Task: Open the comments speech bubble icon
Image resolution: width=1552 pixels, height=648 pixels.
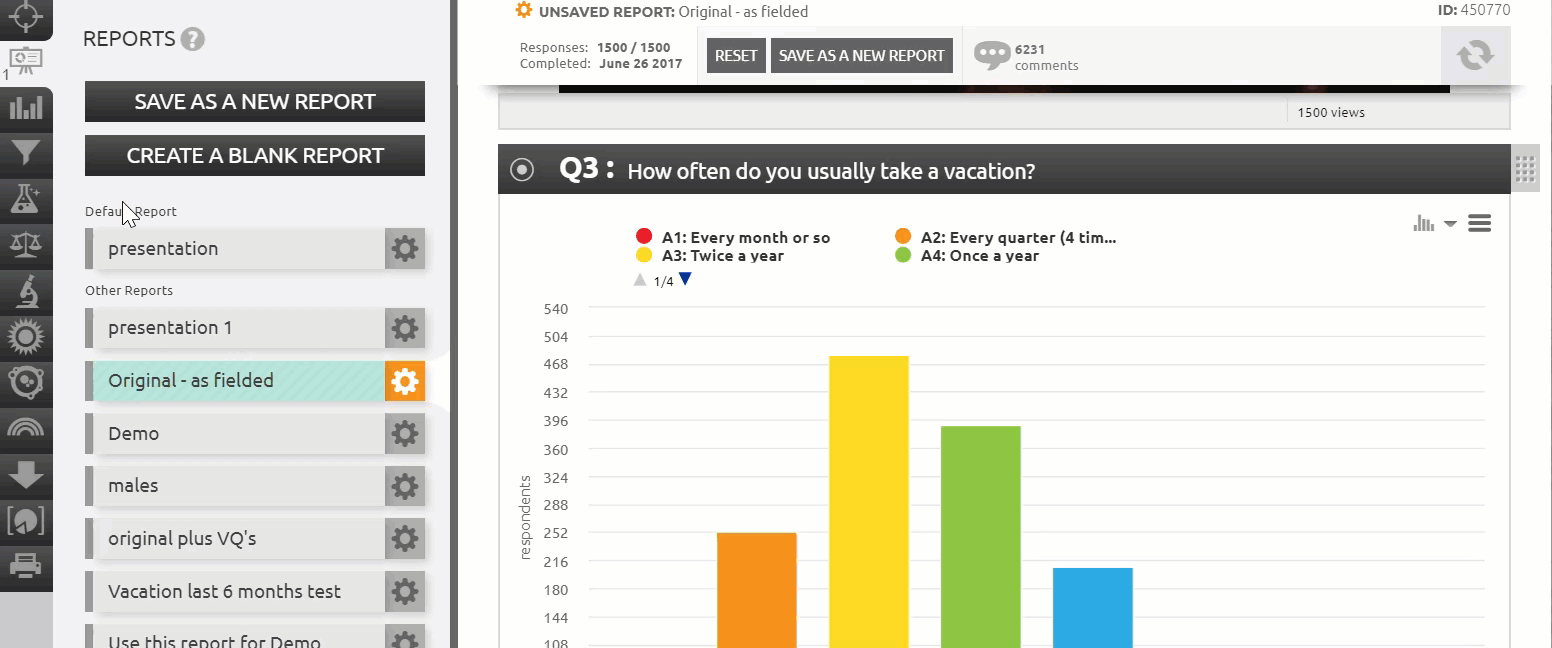Action: (x=992, y=55)
